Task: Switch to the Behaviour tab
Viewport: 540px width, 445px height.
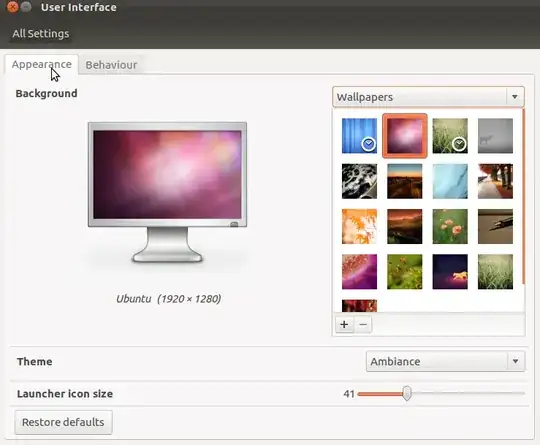Action: click(x=111, y=65)
